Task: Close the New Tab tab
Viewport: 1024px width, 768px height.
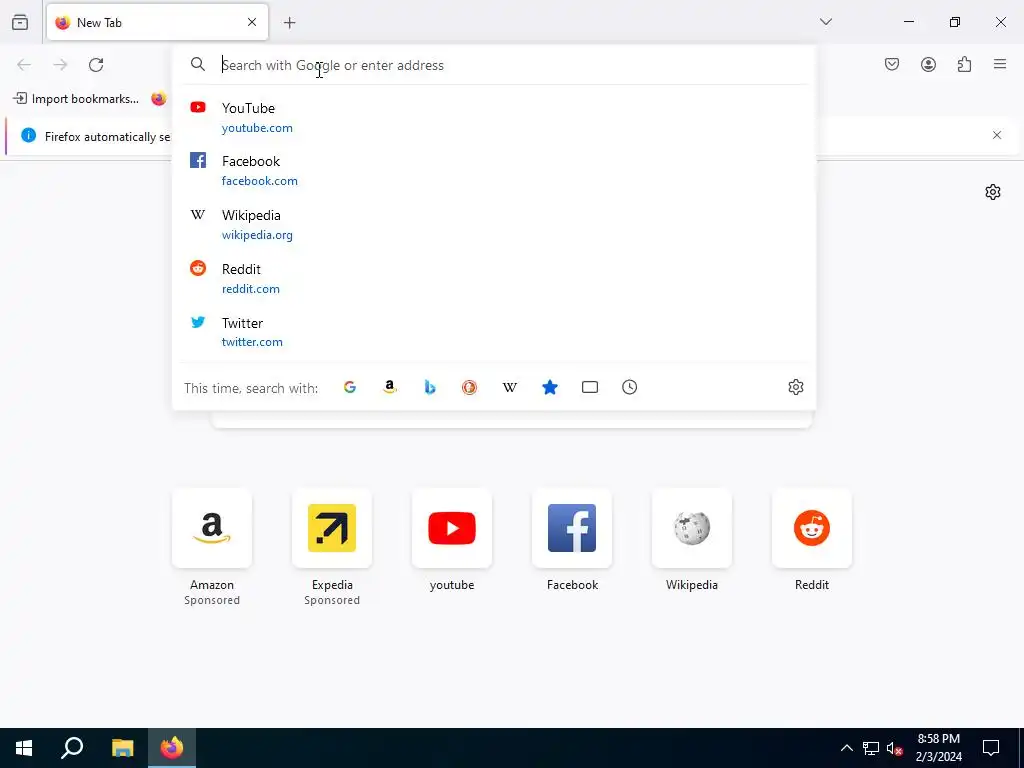Action: (x=252, y=22)
